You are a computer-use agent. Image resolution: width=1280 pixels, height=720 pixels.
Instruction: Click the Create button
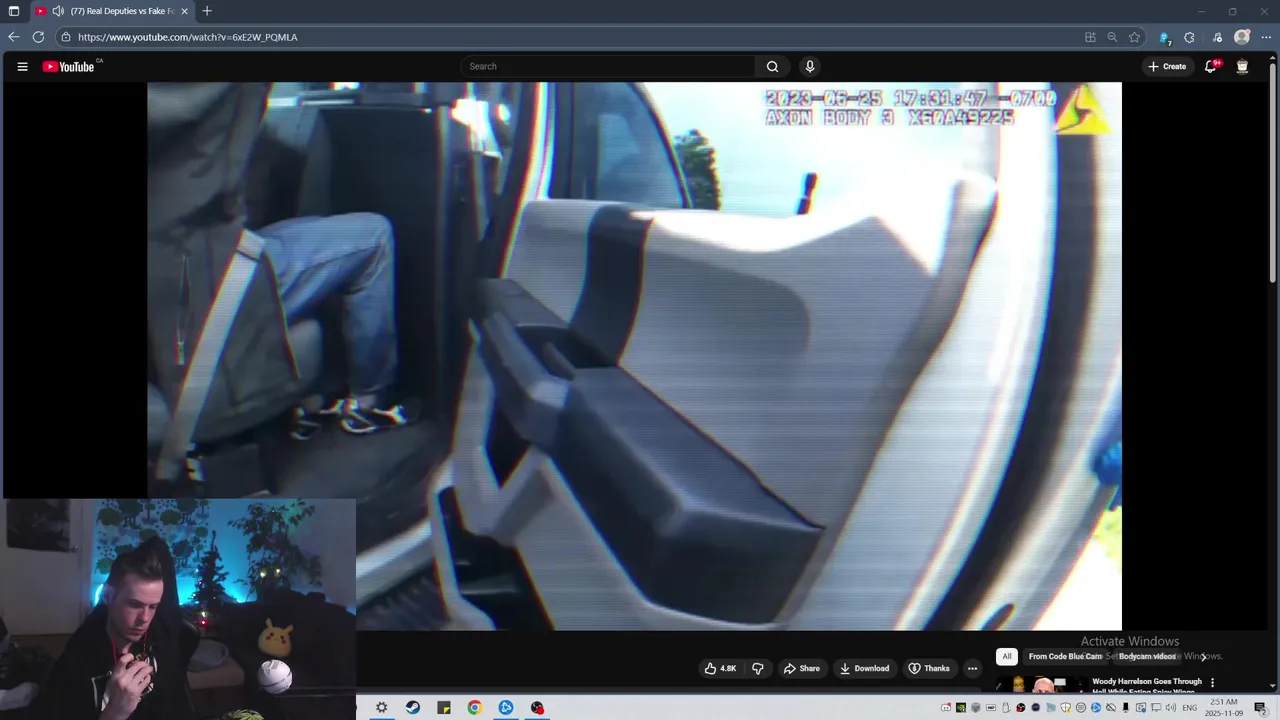pyautogui.click(x=1167, y=67)
